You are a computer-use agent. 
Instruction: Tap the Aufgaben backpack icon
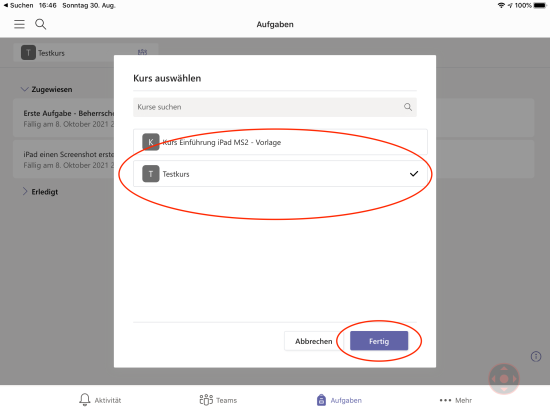pyautogui.click(x=321, y=400)
